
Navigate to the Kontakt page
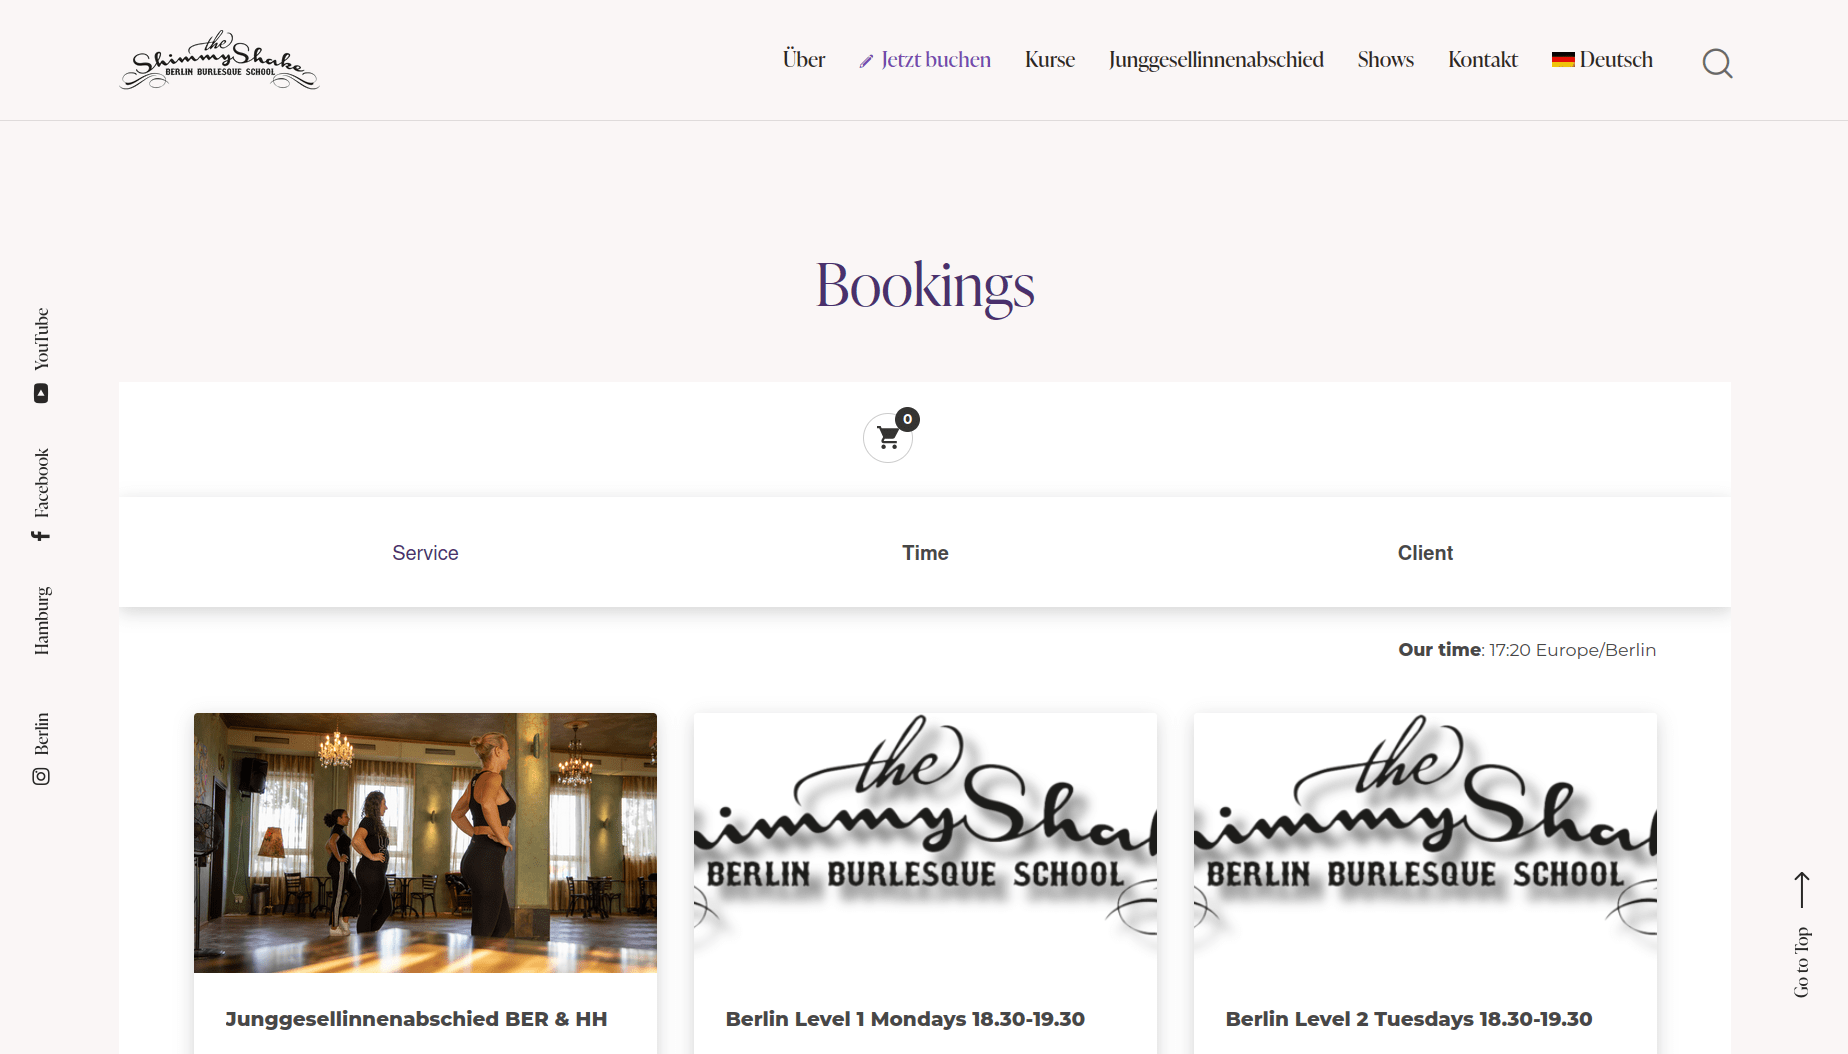pyautogui.click(x=1482, y=60)
